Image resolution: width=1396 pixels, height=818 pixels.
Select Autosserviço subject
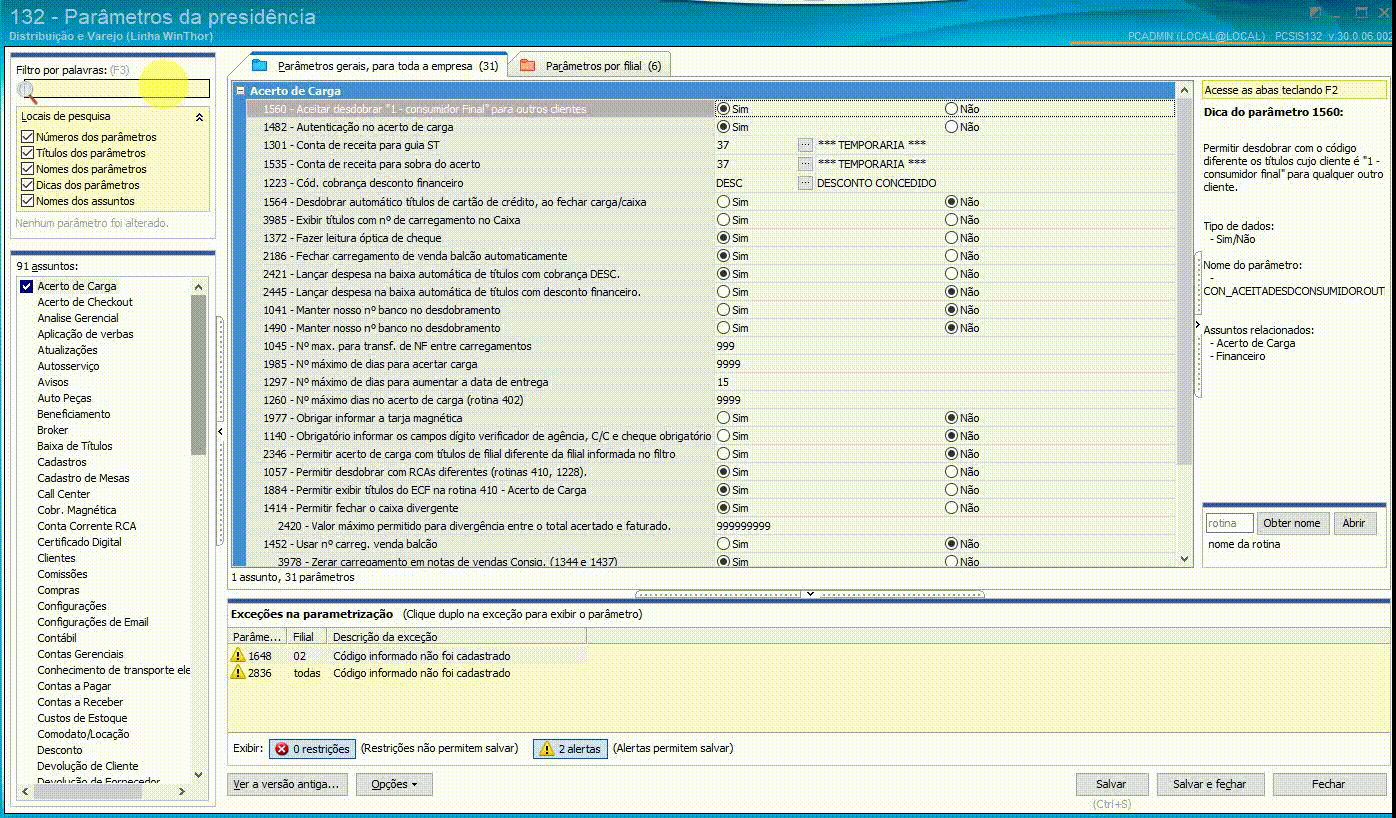pyautogui.click(x=68, y=366)
